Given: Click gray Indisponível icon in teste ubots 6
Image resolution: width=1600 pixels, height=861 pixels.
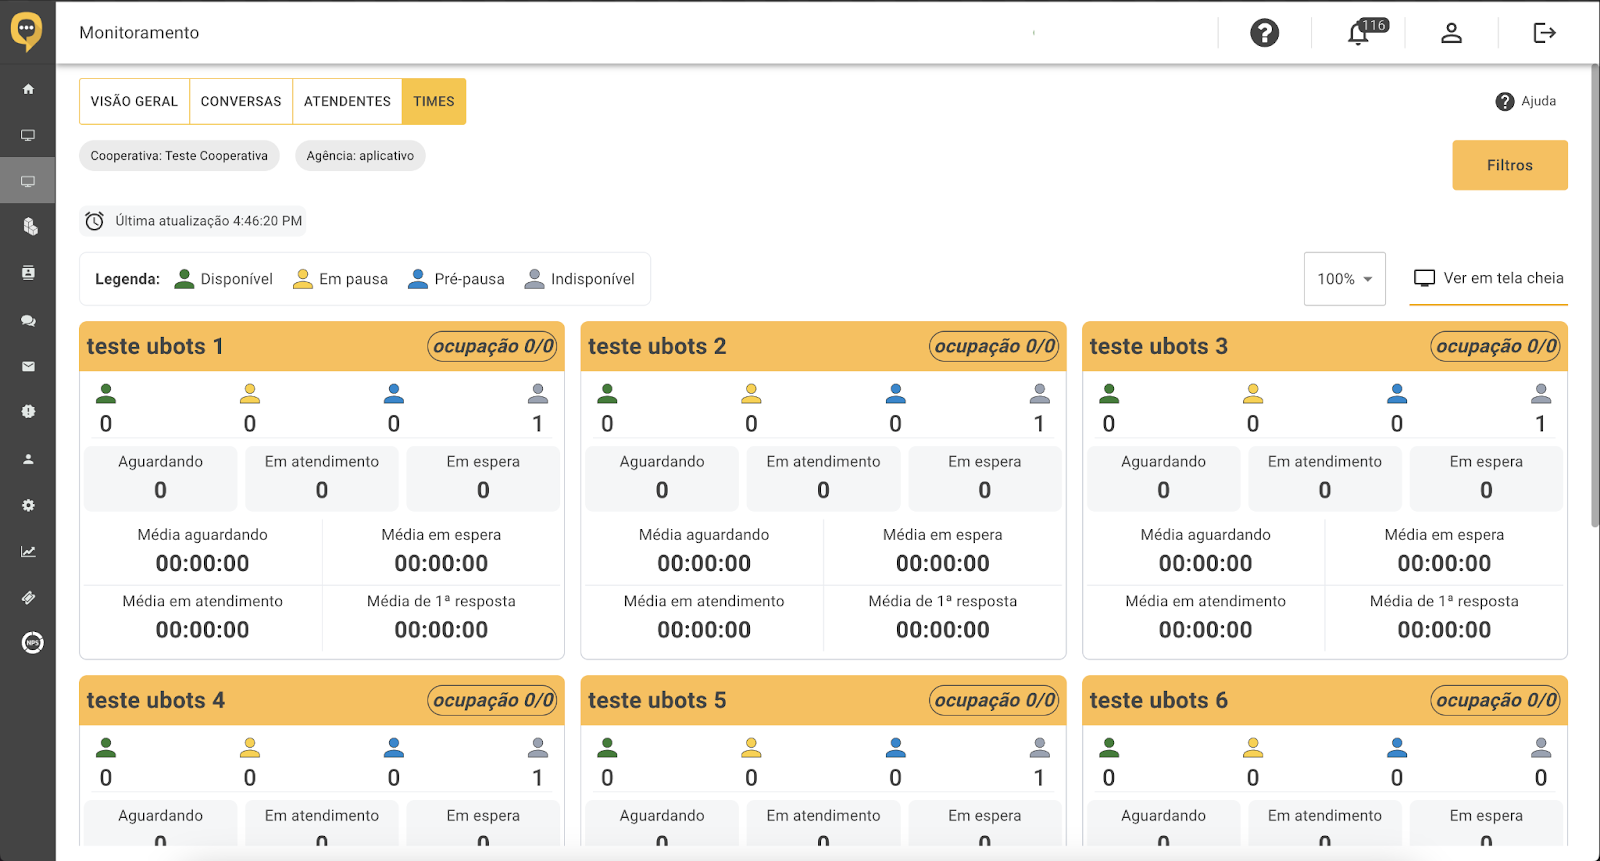Looking at the screenshot, I should pos(1541,748).
